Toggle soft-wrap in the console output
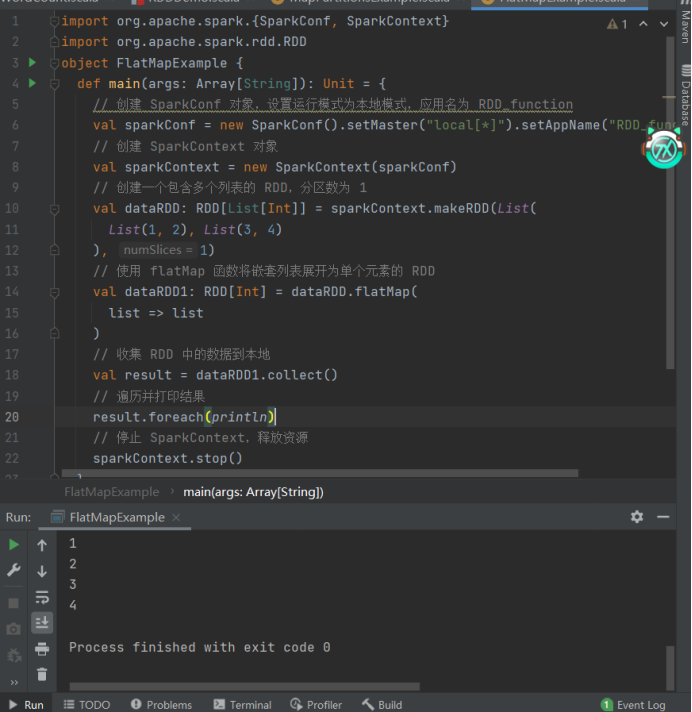The width and height of the screenshot is (692, 712). pyautogui.click(x=42, y=597)
